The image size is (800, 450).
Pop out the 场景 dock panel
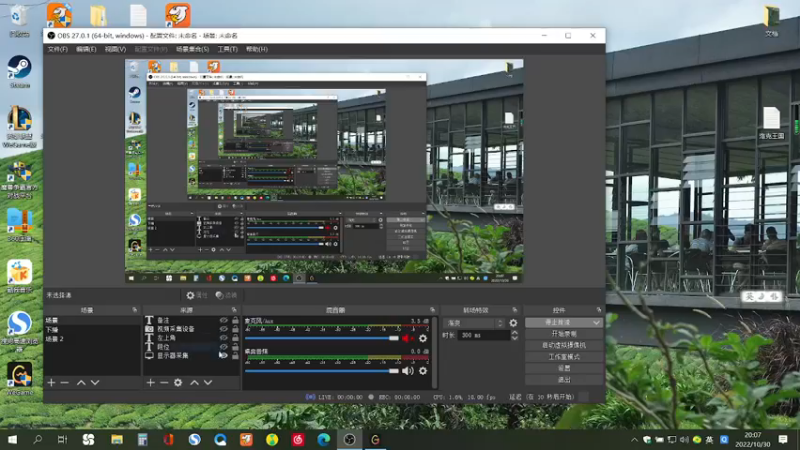click(135, 310)
